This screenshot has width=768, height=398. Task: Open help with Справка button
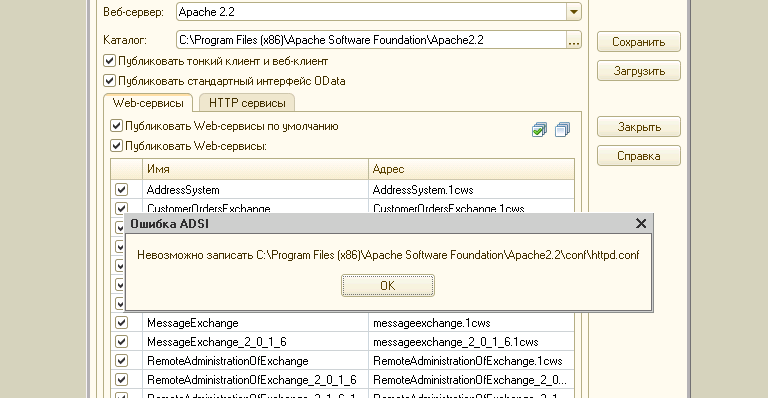coord(639,156)
